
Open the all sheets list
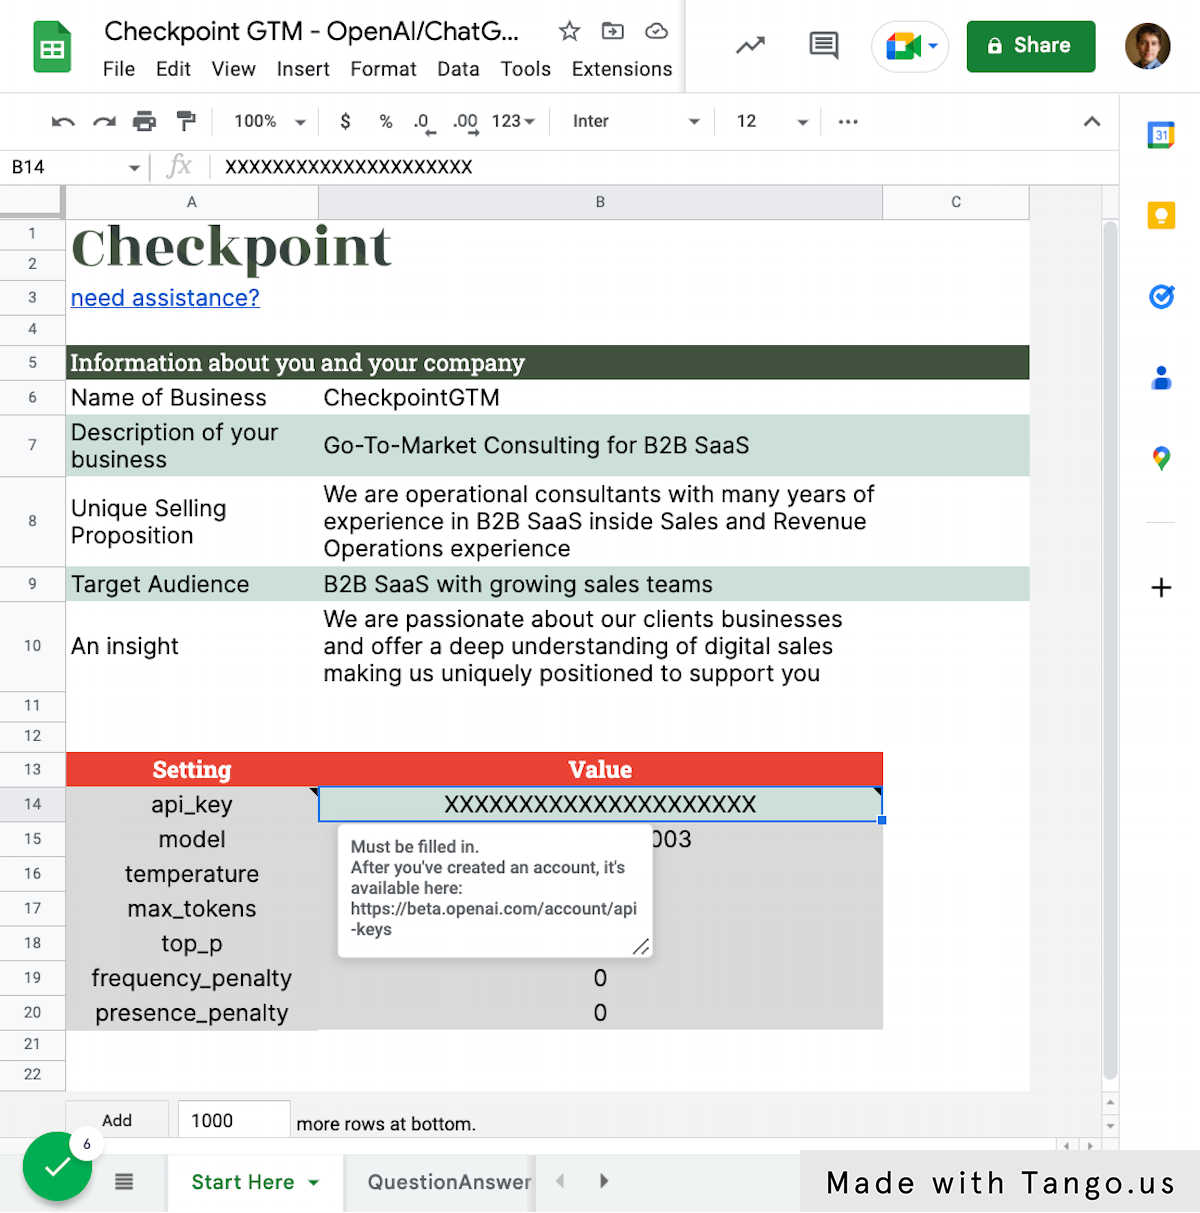click(x=124, y=1182)
